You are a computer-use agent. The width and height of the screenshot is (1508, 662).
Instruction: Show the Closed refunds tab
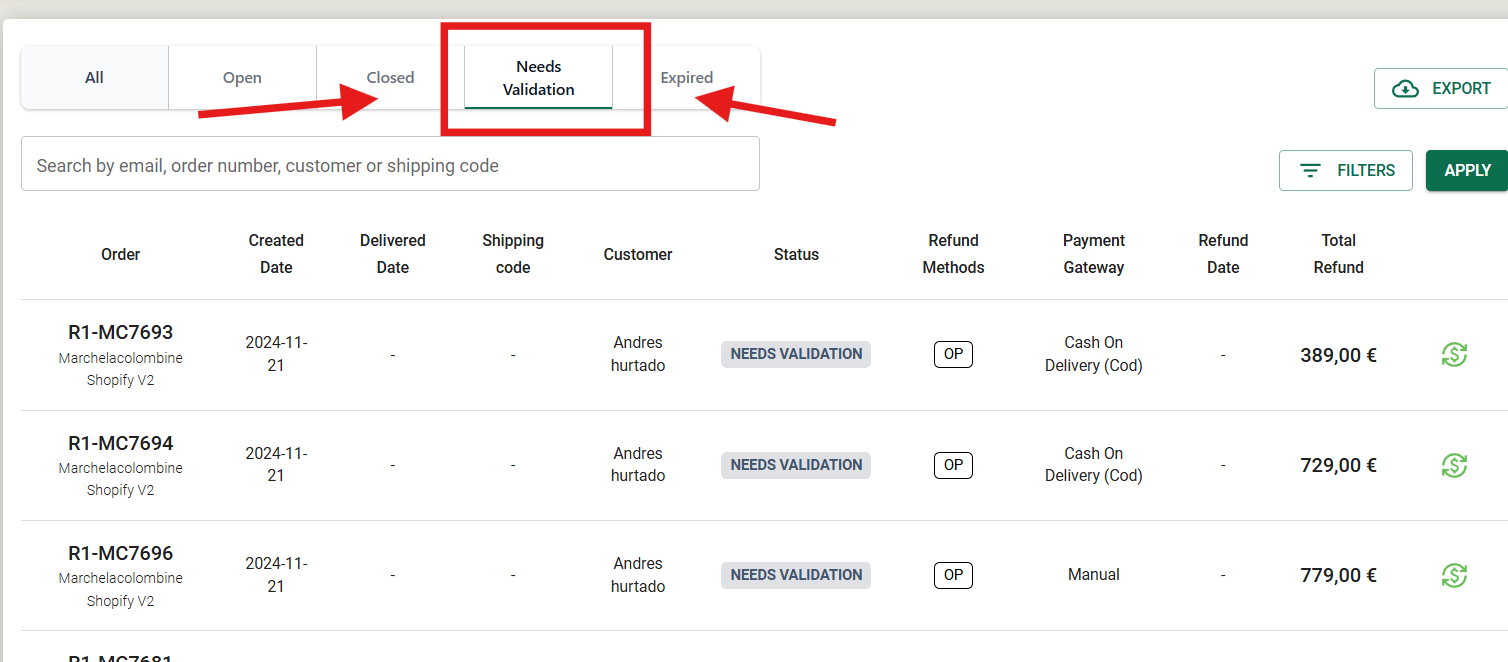pos(390,77)
